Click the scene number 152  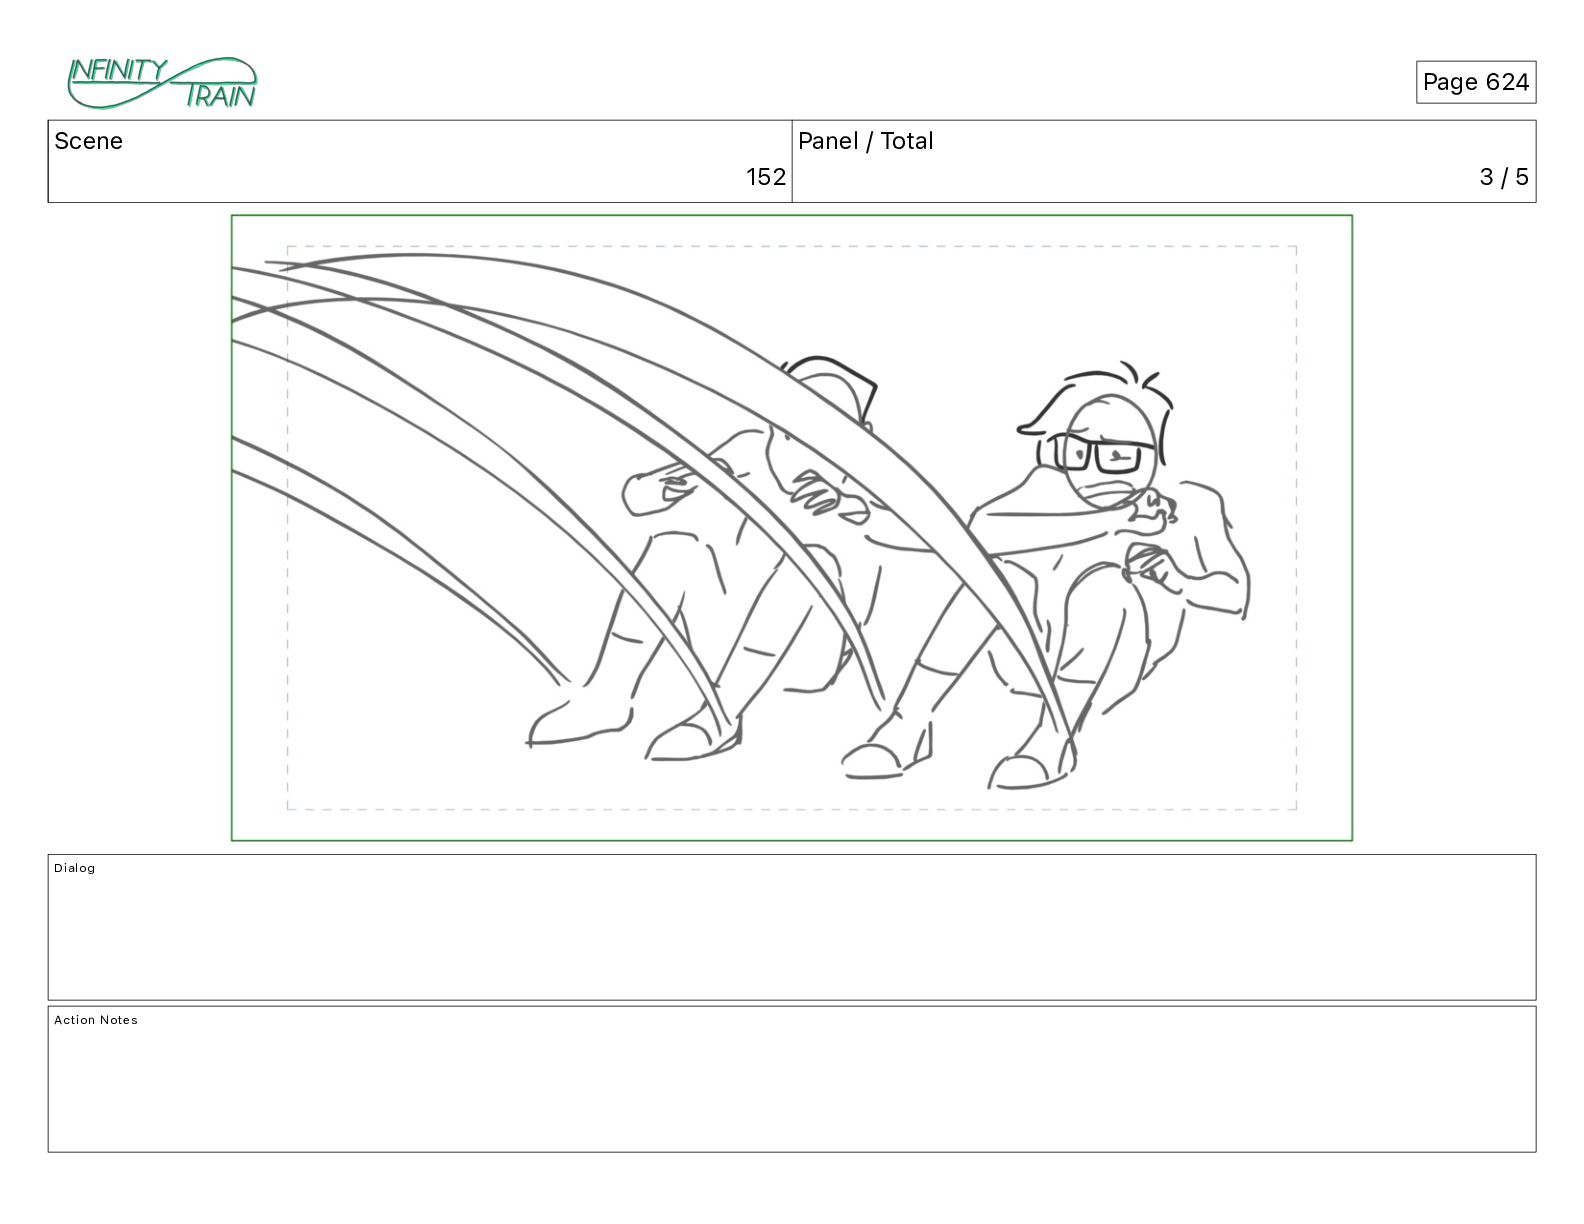[766, 177]
